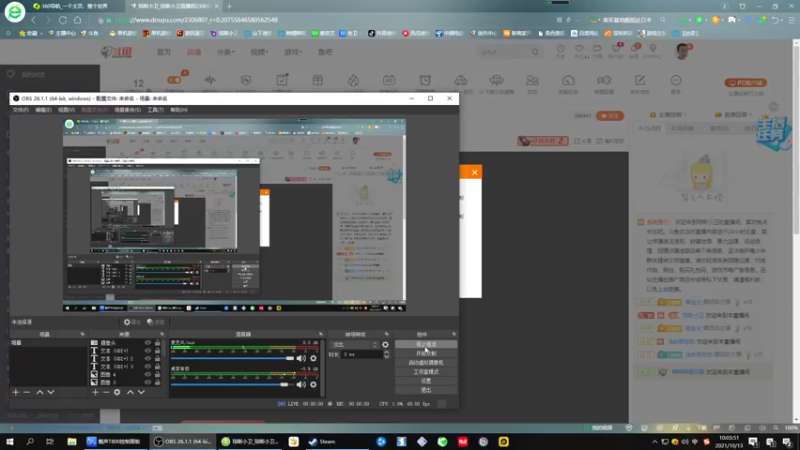800x450 pixels.
Task: Open the 桌面音频 mixer settings gear
Action: click(313, 385)
